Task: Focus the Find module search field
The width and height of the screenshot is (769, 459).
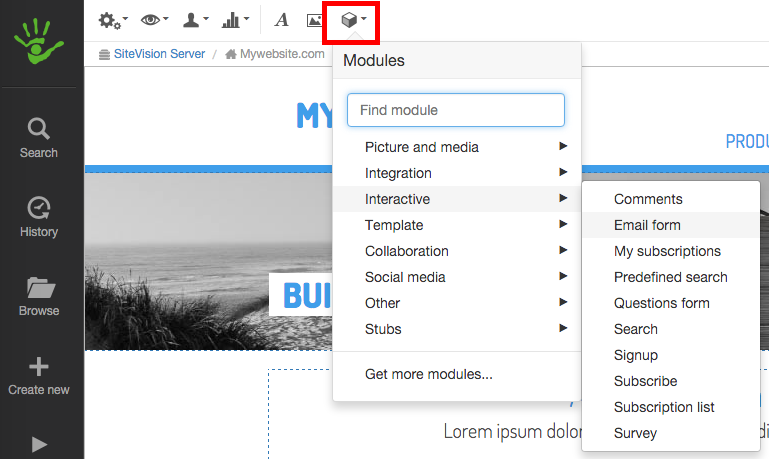Action: tap(456, 110)
